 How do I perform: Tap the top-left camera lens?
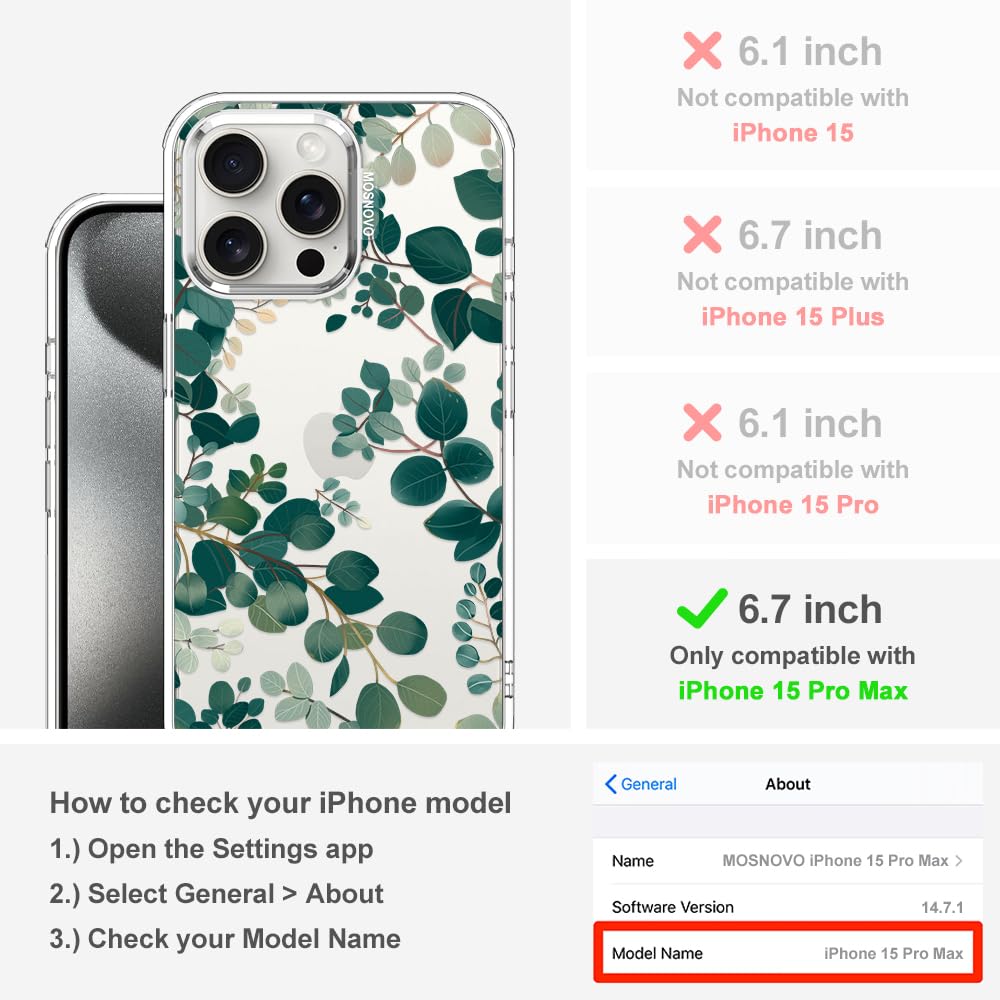tap(233, 162)
